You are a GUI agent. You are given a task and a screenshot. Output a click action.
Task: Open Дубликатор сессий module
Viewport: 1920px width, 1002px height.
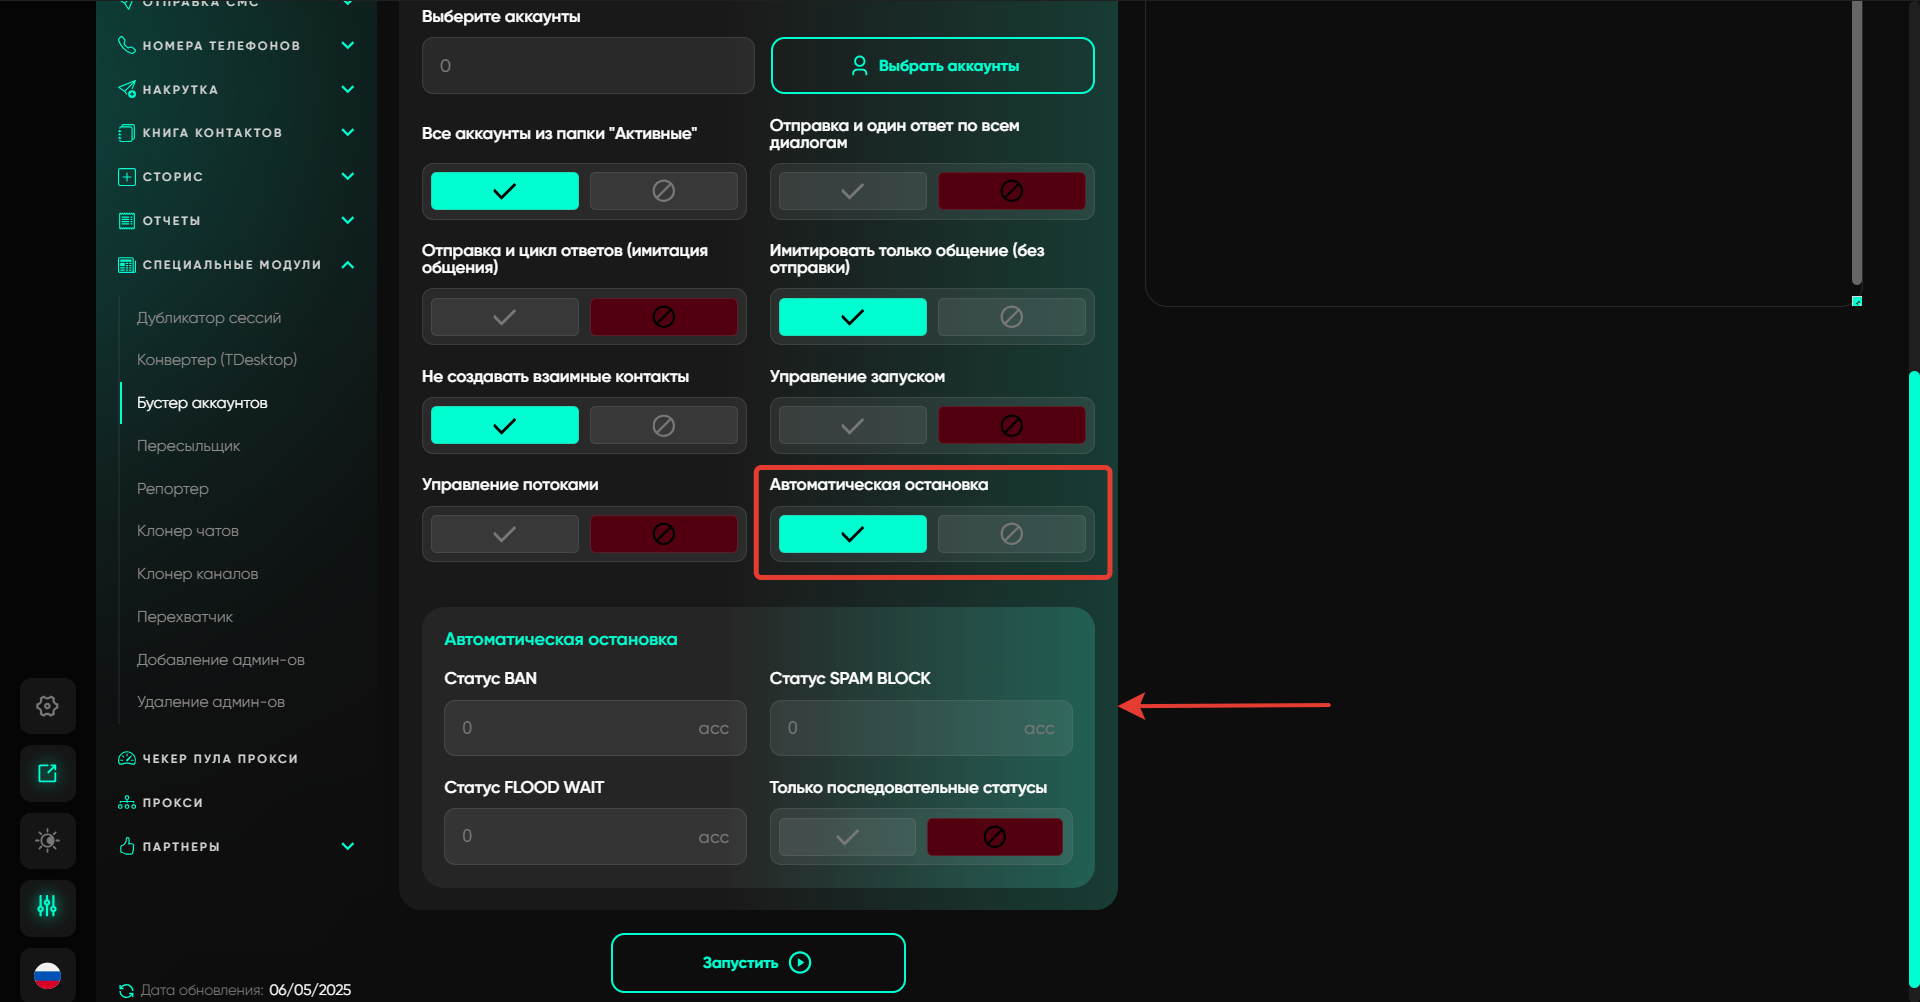tap(209, 318)
